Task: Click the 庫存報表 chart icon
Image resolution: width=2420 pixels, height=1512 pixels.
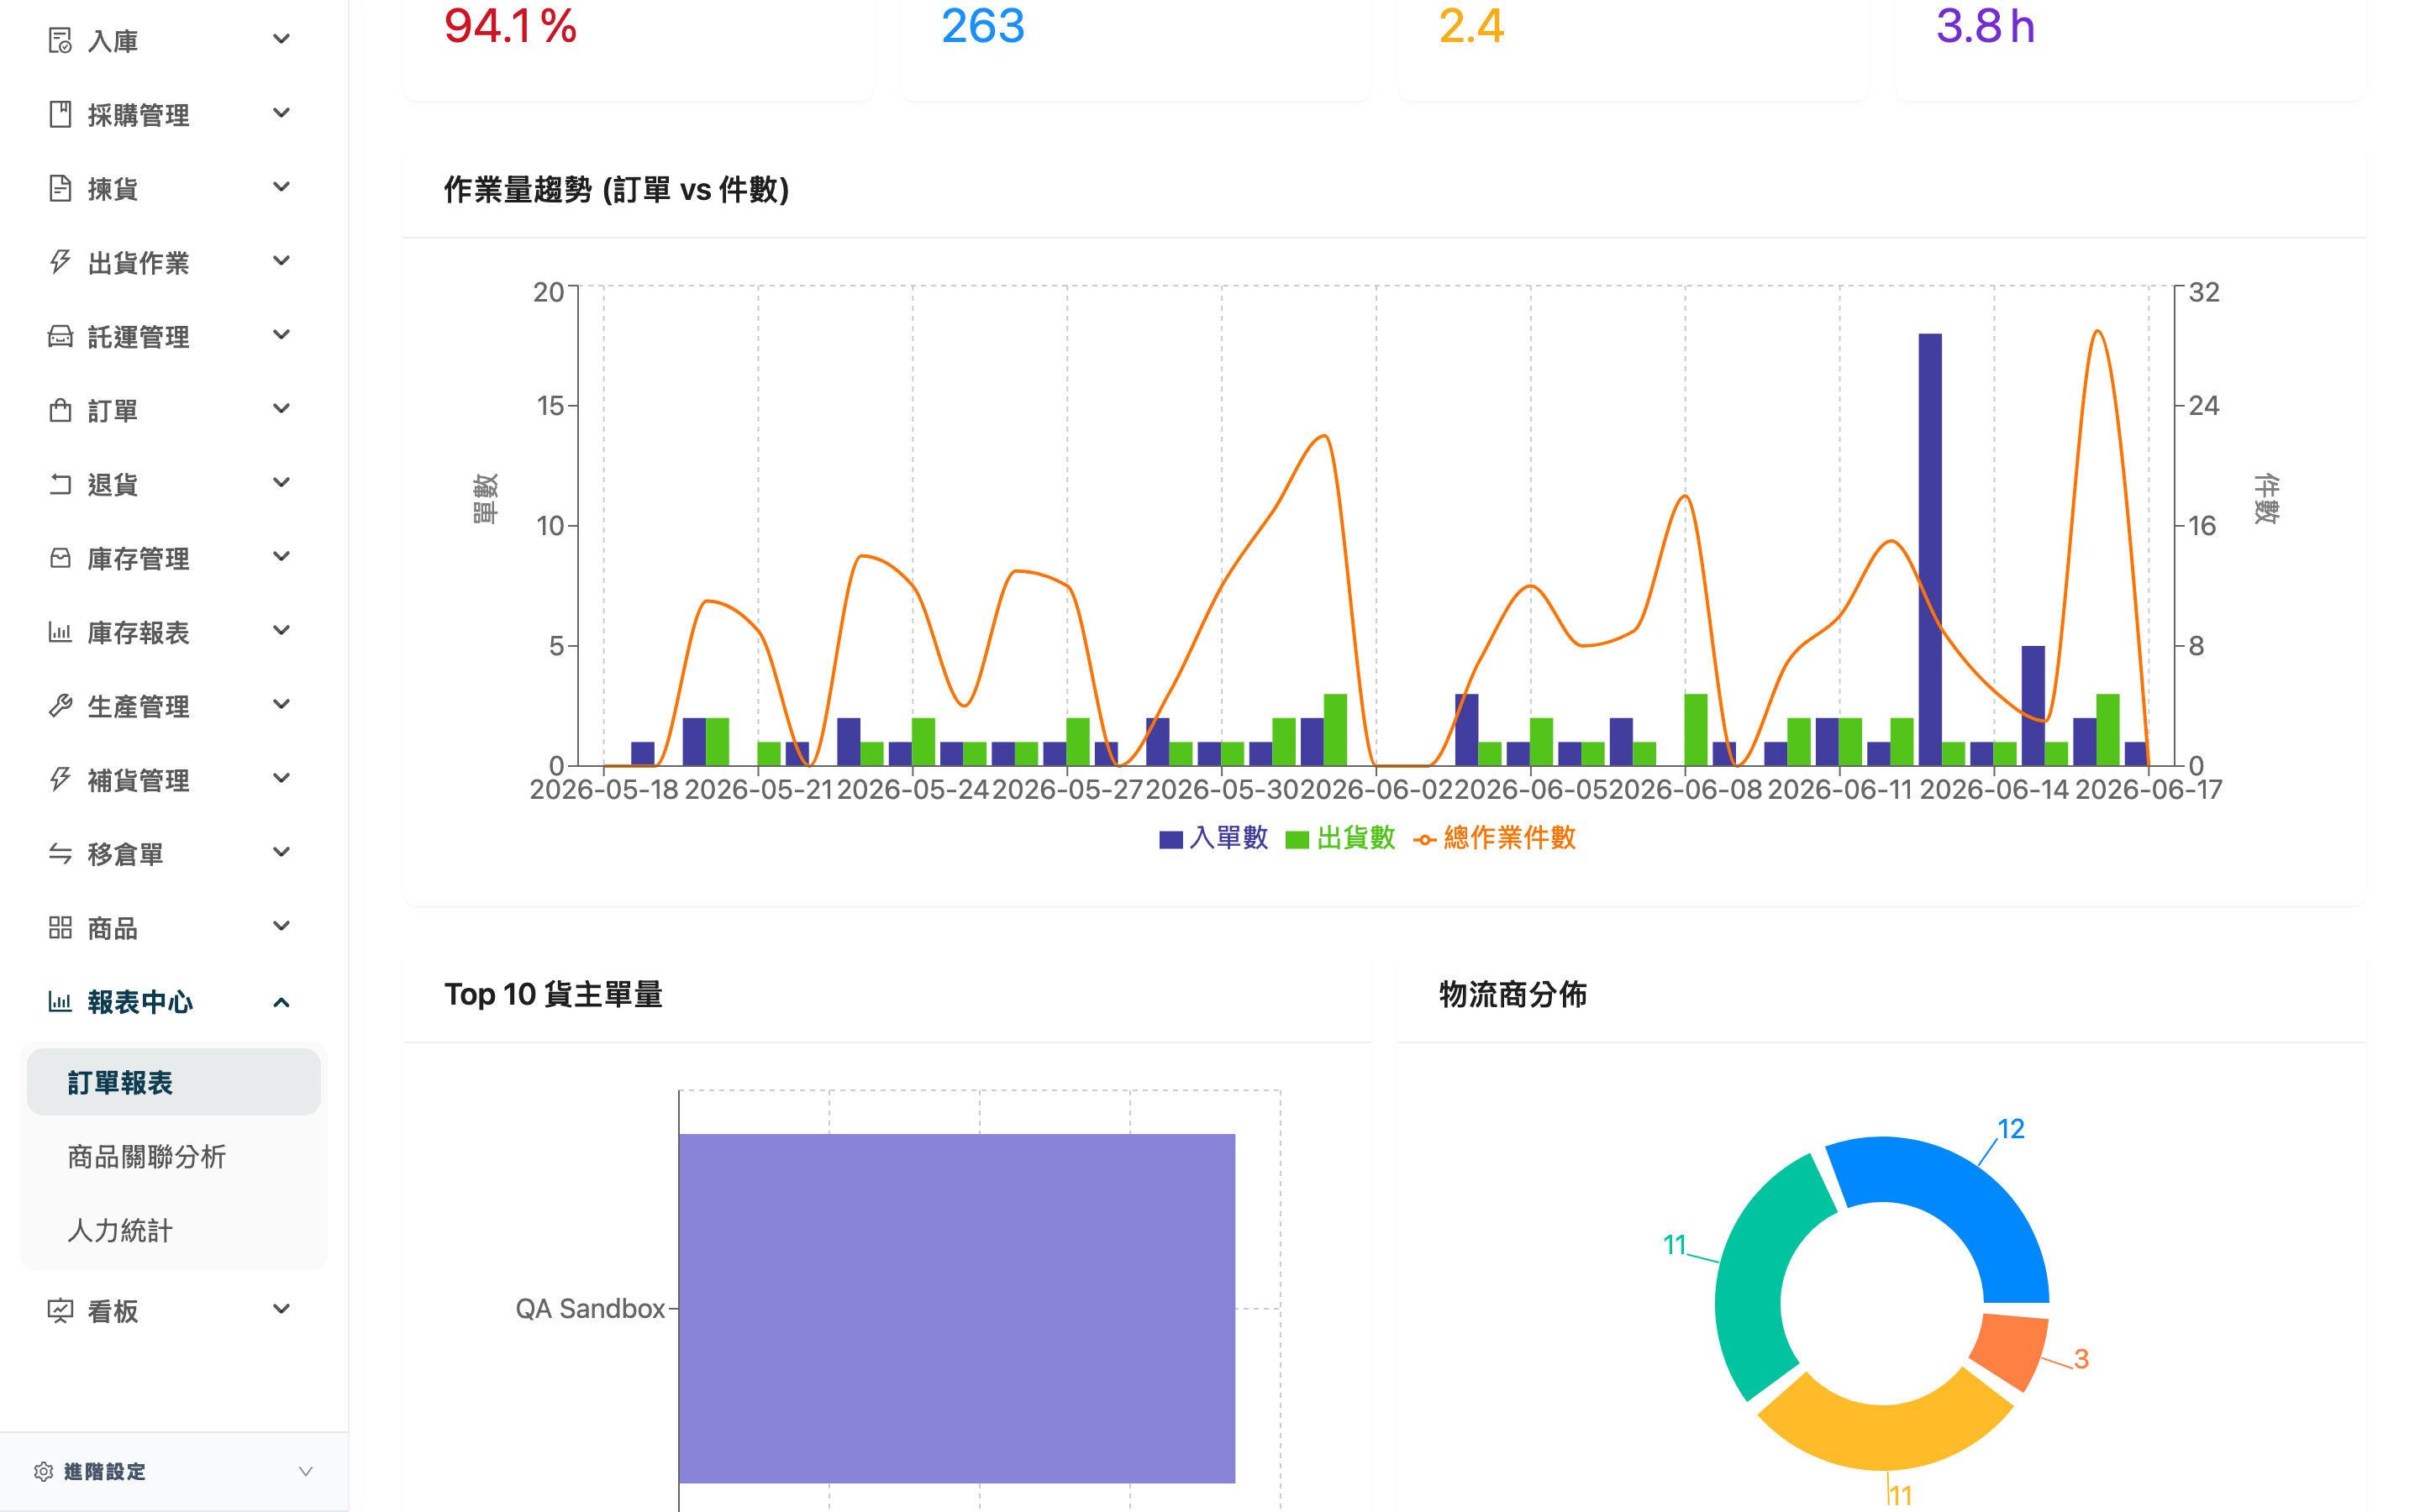Action: point(60,632)
